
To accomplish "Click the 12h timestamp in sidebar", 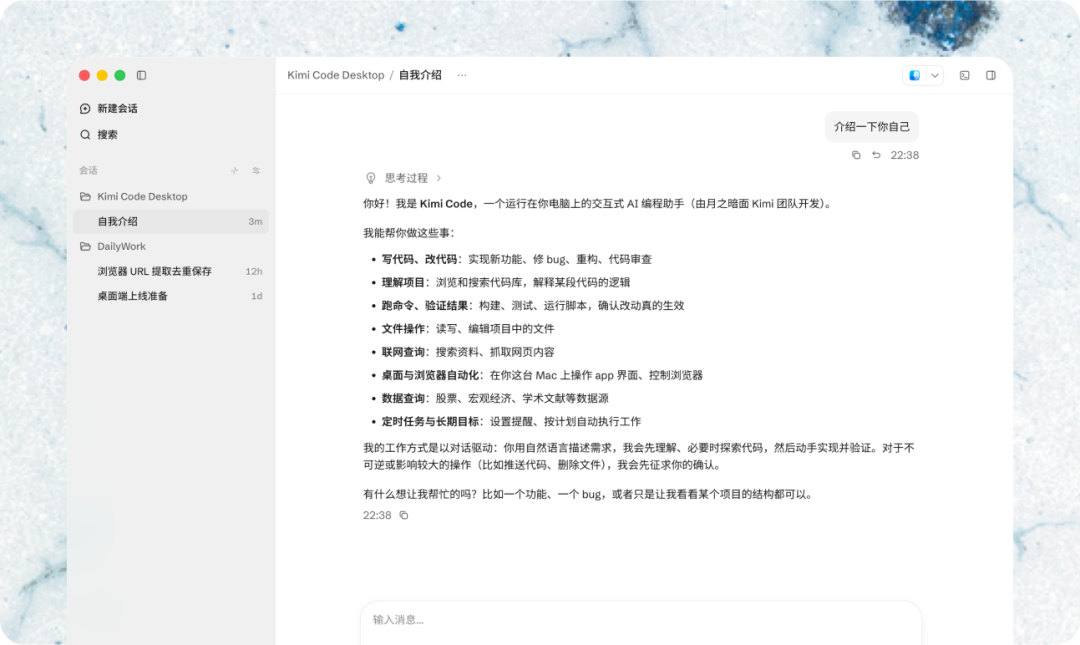I will click(253, 271).
